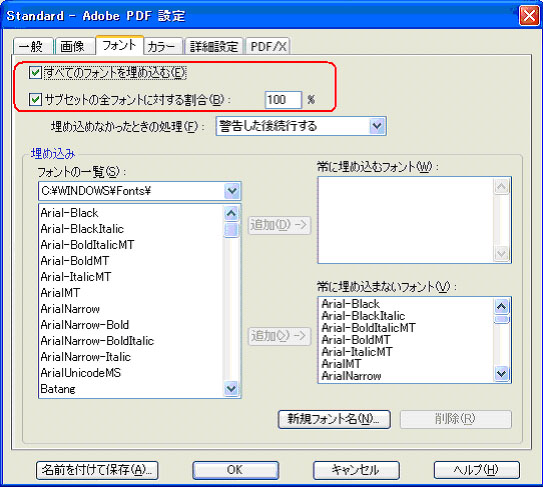Select Arial-Black in never-embed list
Image resolution: width=543 pixels, height=487 pixels.
coord(350,304)
